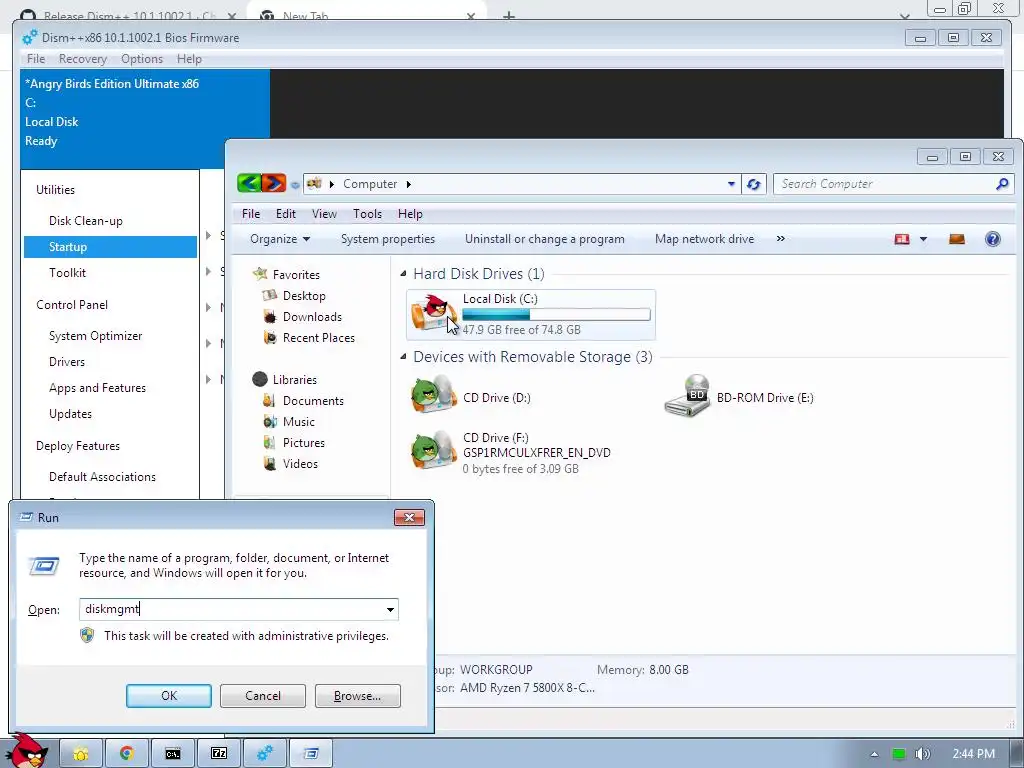Open the address bar history dropdown

(x=731, y=184)
